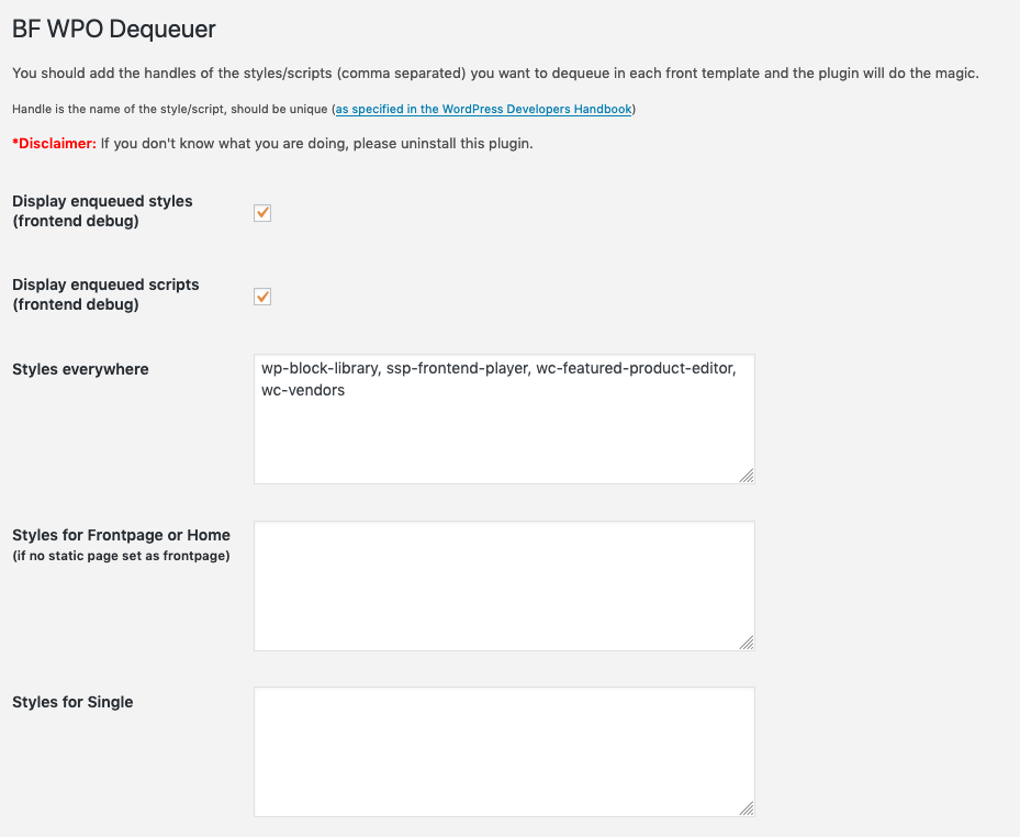Screen dimensions: 1020x837
Task: Focus the 'Styles for Frontpage or Home' textarea
Action: tap(505, 585)
